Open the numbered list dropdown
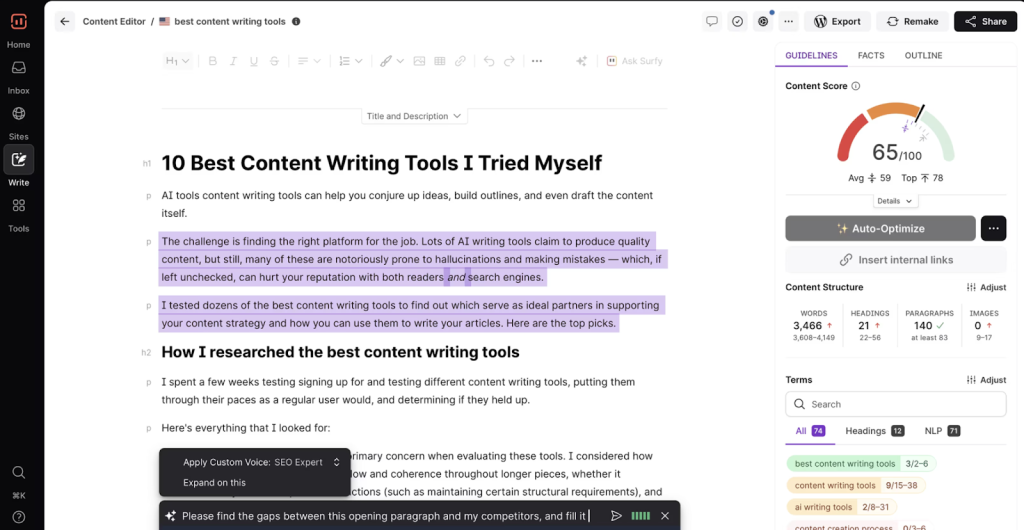This screenshot has height=530, width=1024. 351,61
